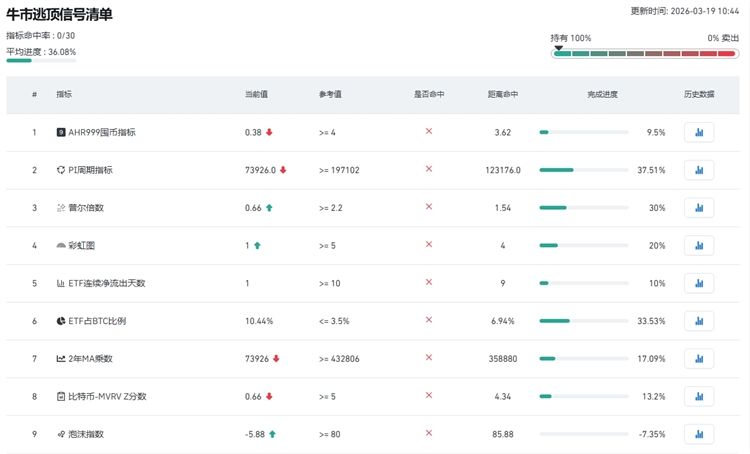Open history chart for ETF占BTC比例
Screen dimensions: 750x454
pyautogui.click(x=699, y=321)
